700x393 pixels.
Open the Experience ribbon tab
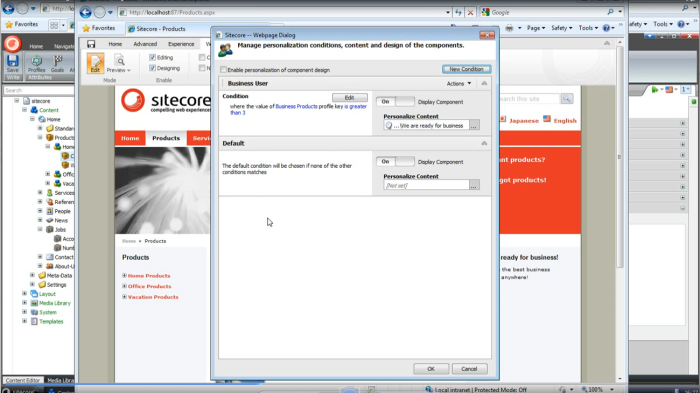181,44
